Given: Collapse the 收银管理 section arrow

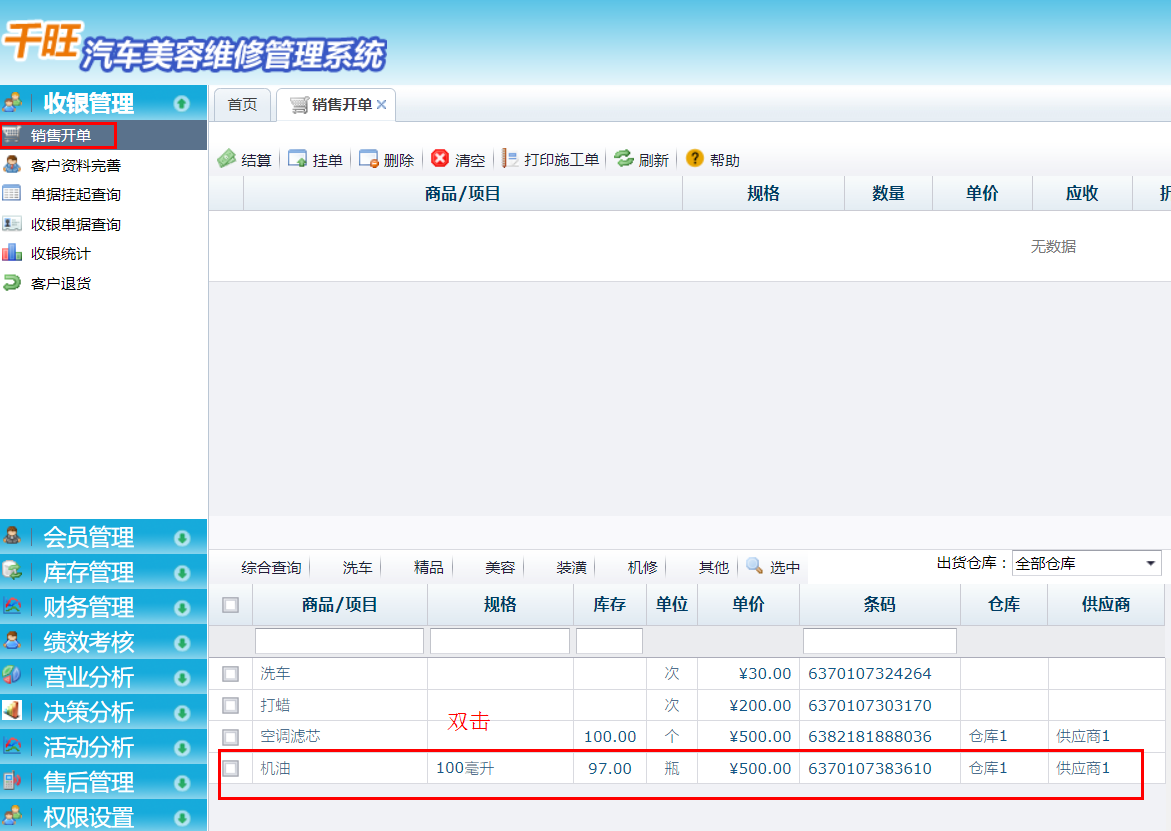Looking at the screenshot, I should tap(181, 103).
